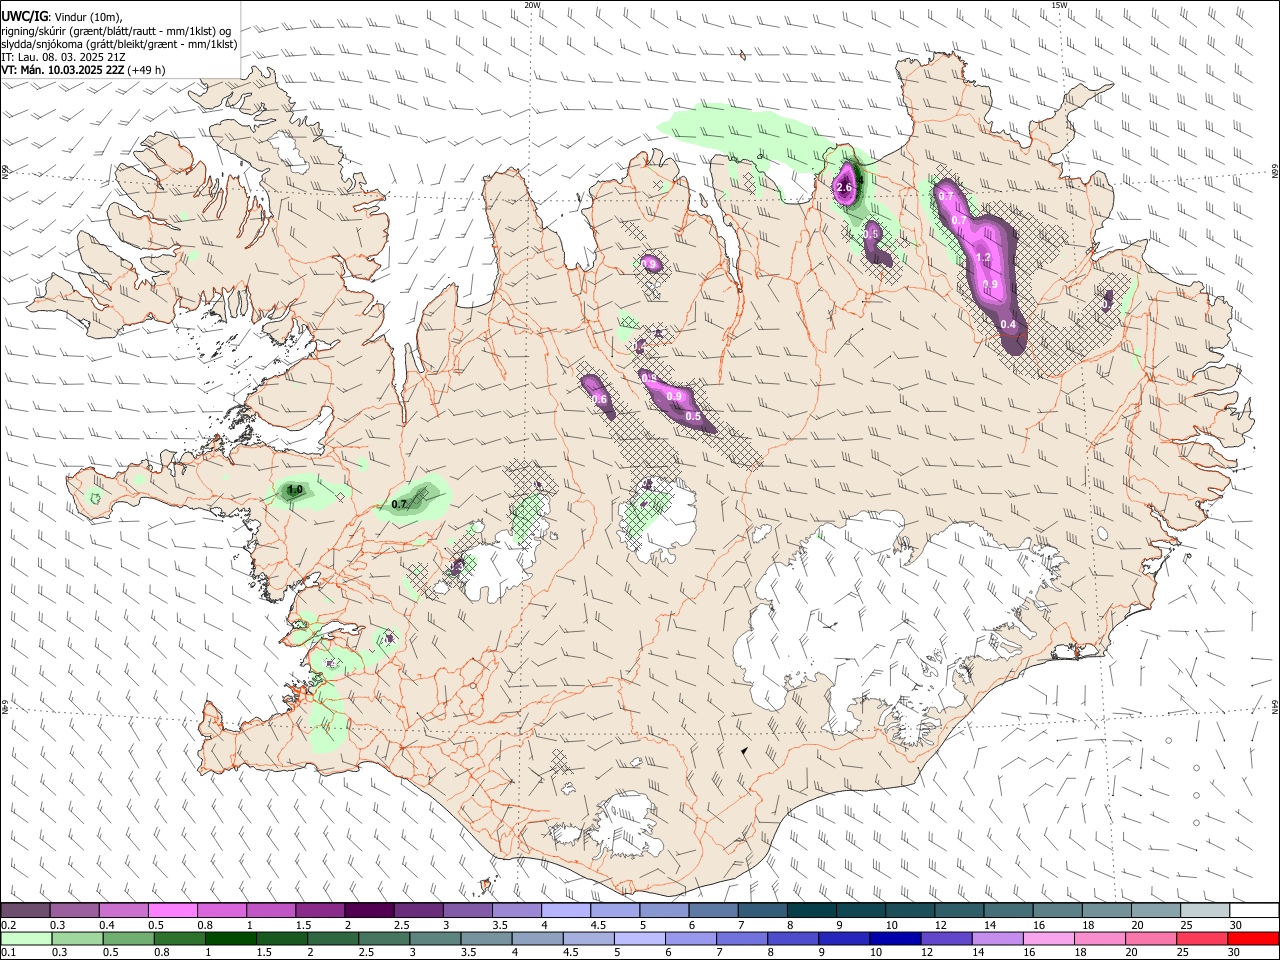Viewport: 1280px width, 960px height.
Task: Click the 1.0 rain value in the green patch
Action: point(295,490)
